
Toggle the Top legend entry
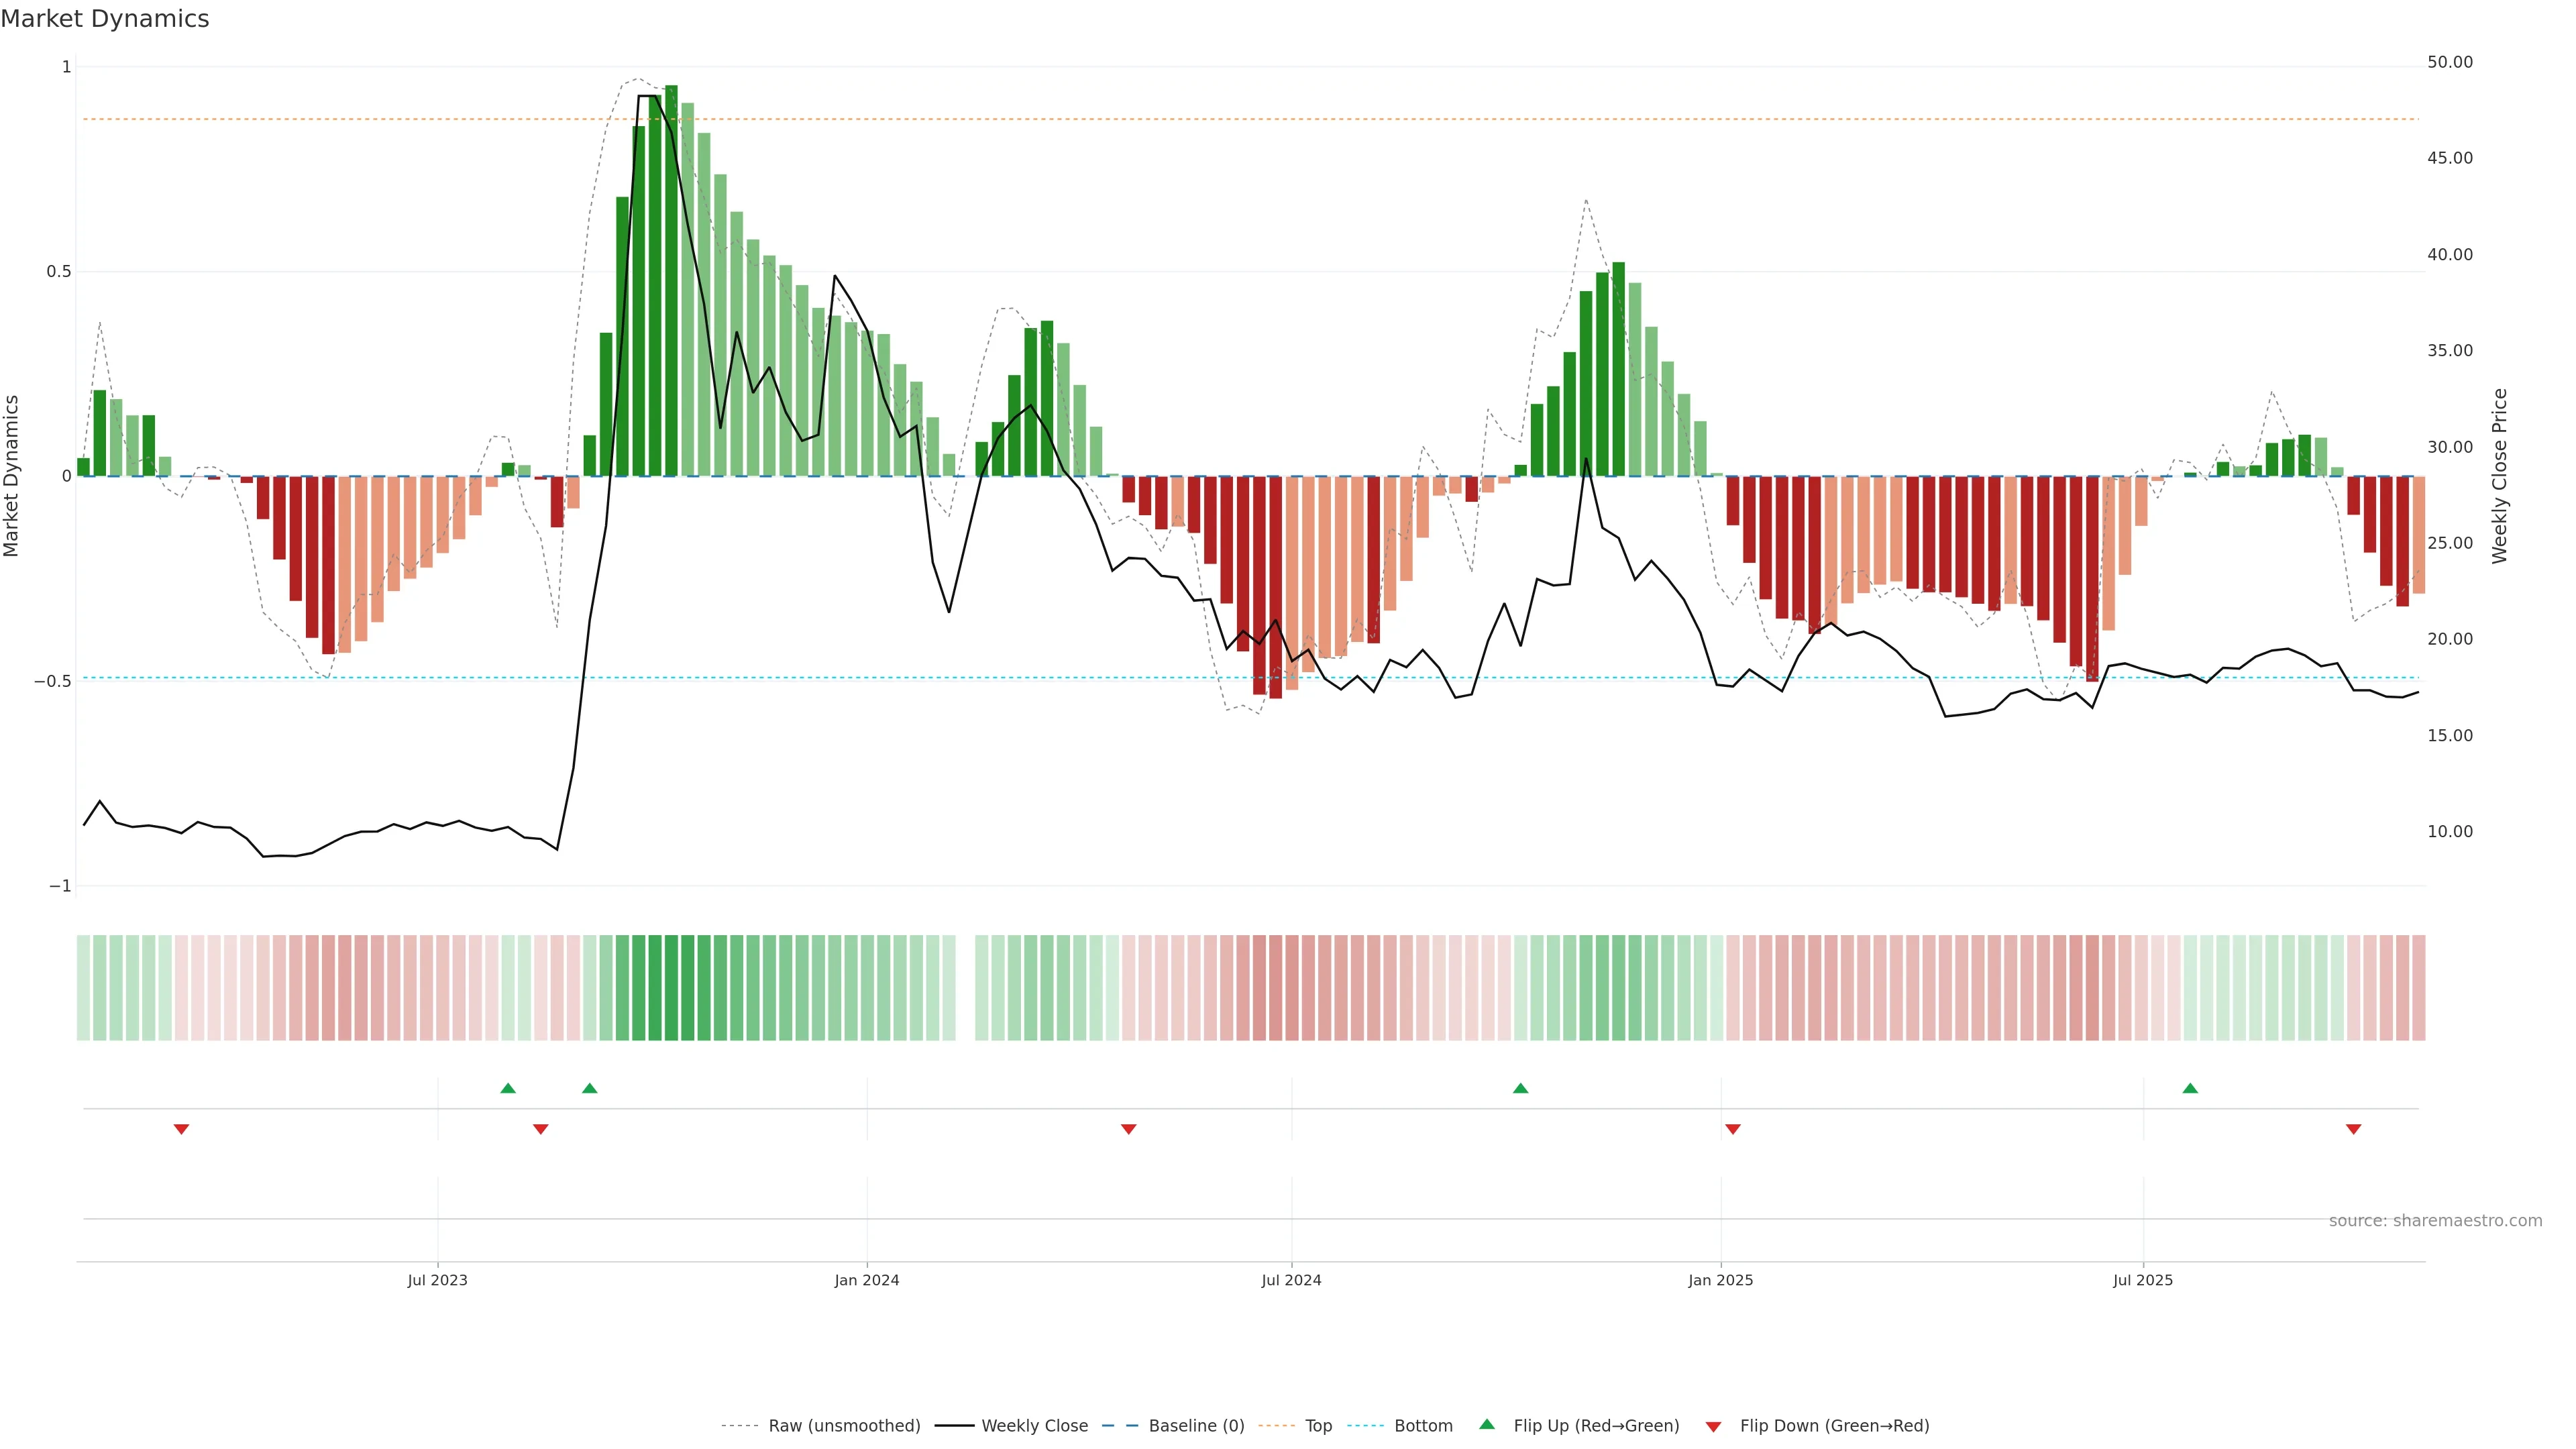click(x=1317, y=1426)
